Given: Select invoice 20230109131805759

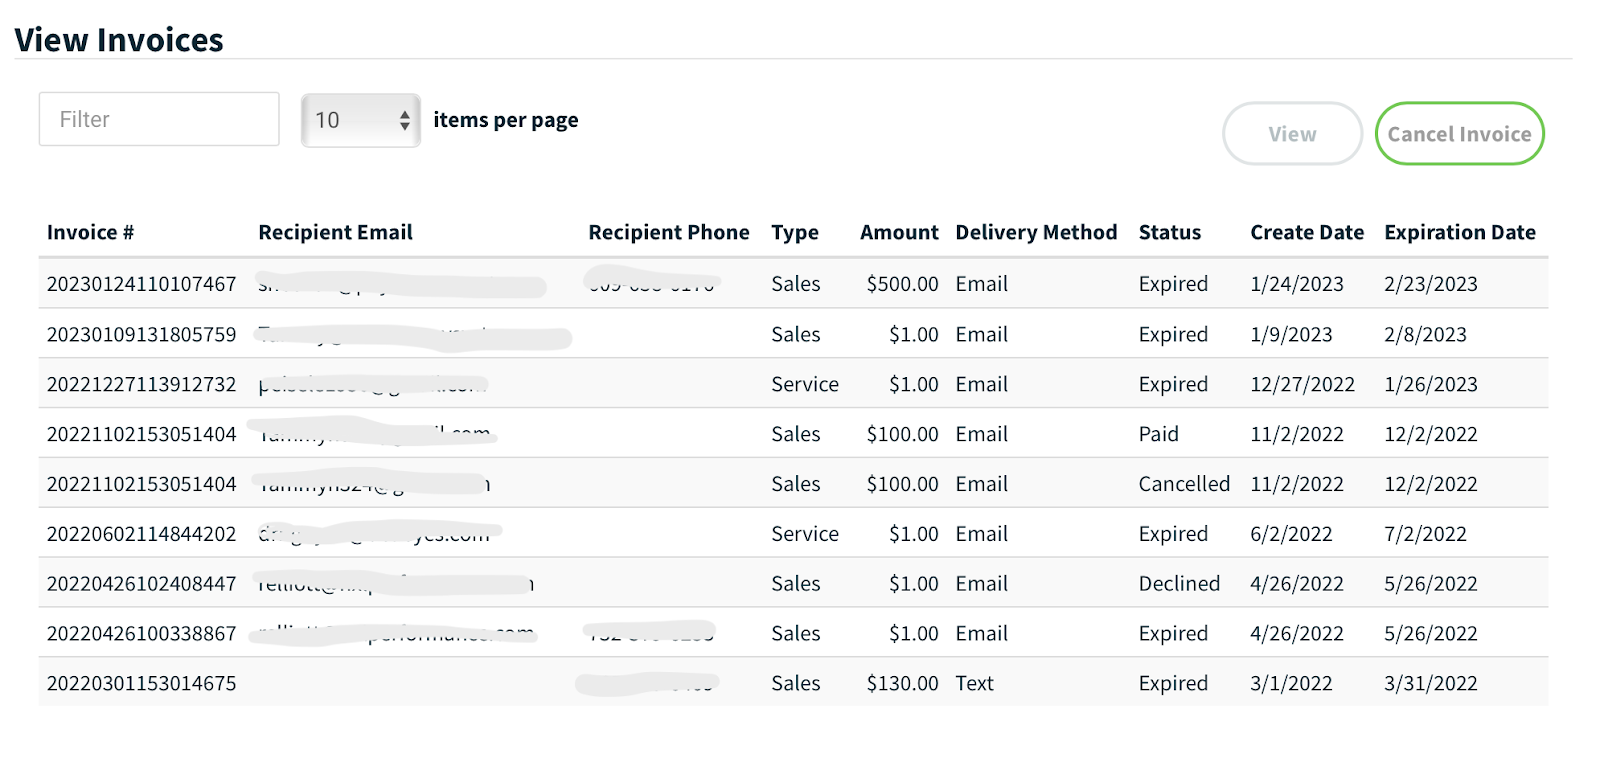Looking at the screenshot, I should click(x=142, y=334).
